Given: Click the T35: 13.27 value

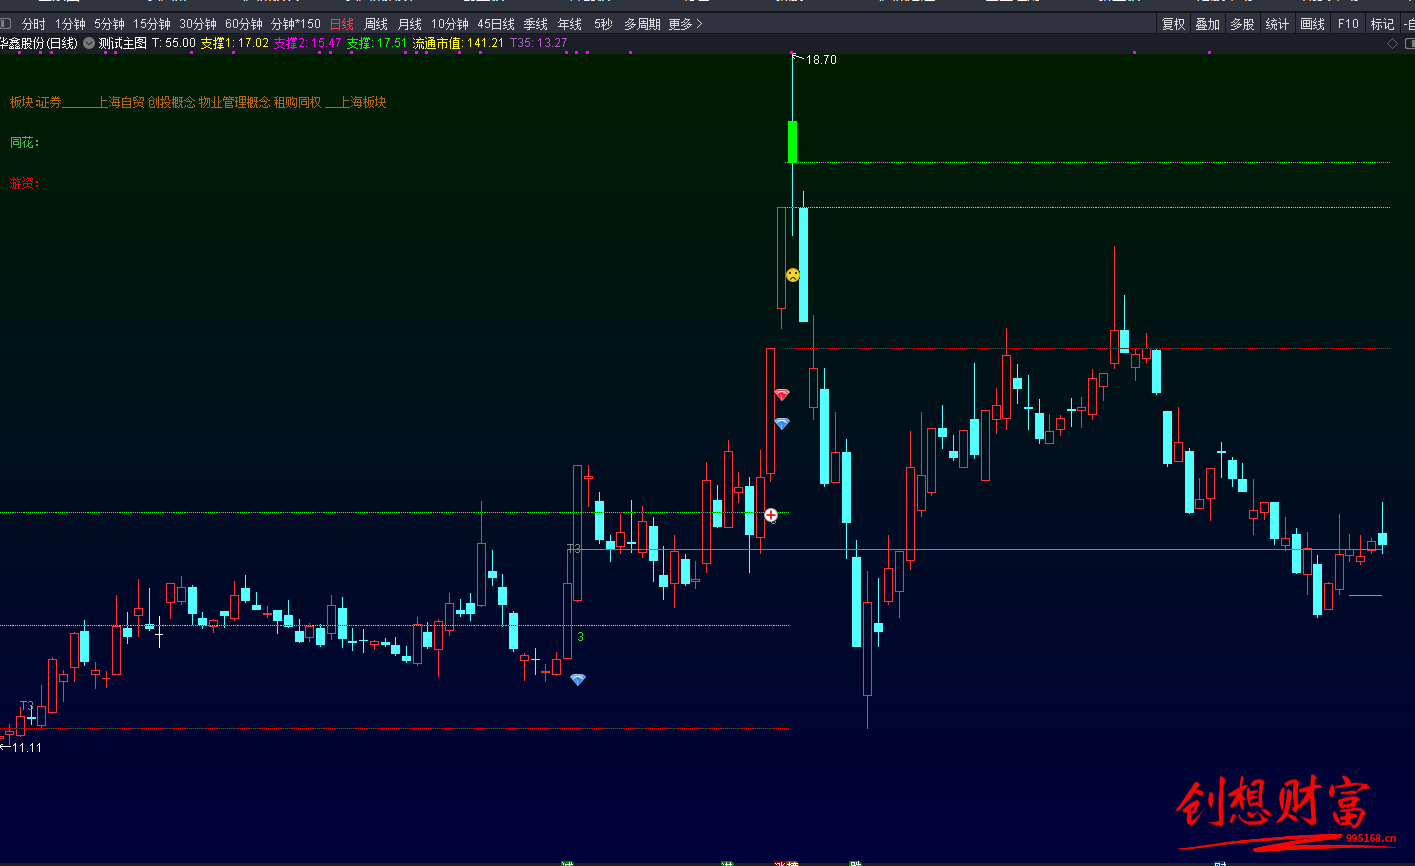Looking at the screenshot, I should click(539, 43).
